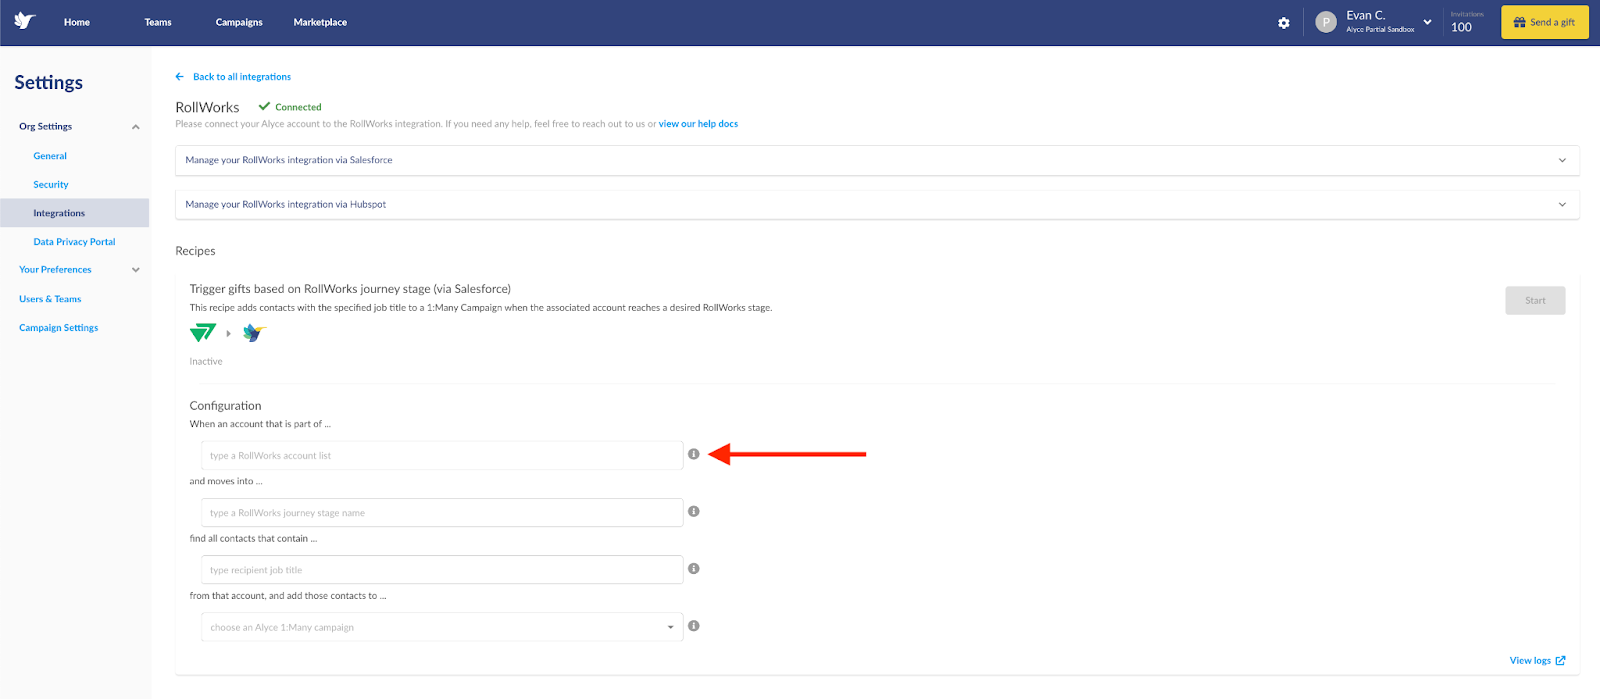The height and width of the screenshot is (699, 1600).
Task: Click info icon beside 1:Many campaign dropdown
Action: click(x=694, y=626)
